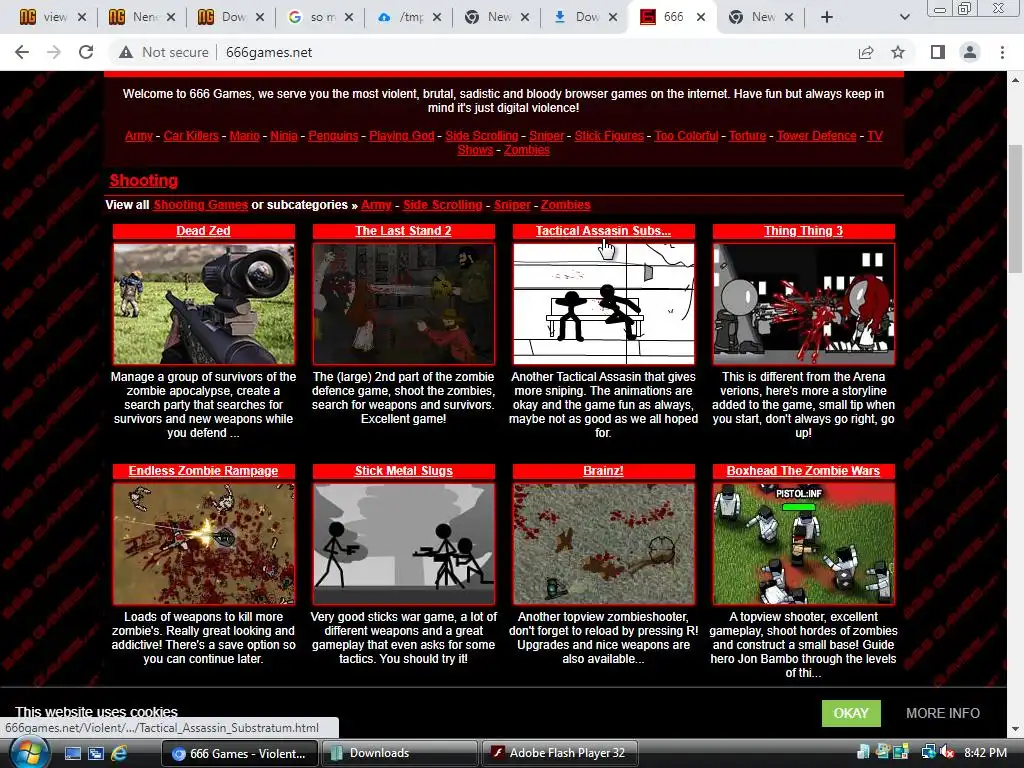This screenshot has width=1024, height=768.
Task: Expand the tab search dropdown arrow
Action: pyautogui.click(x=904, y=17)
